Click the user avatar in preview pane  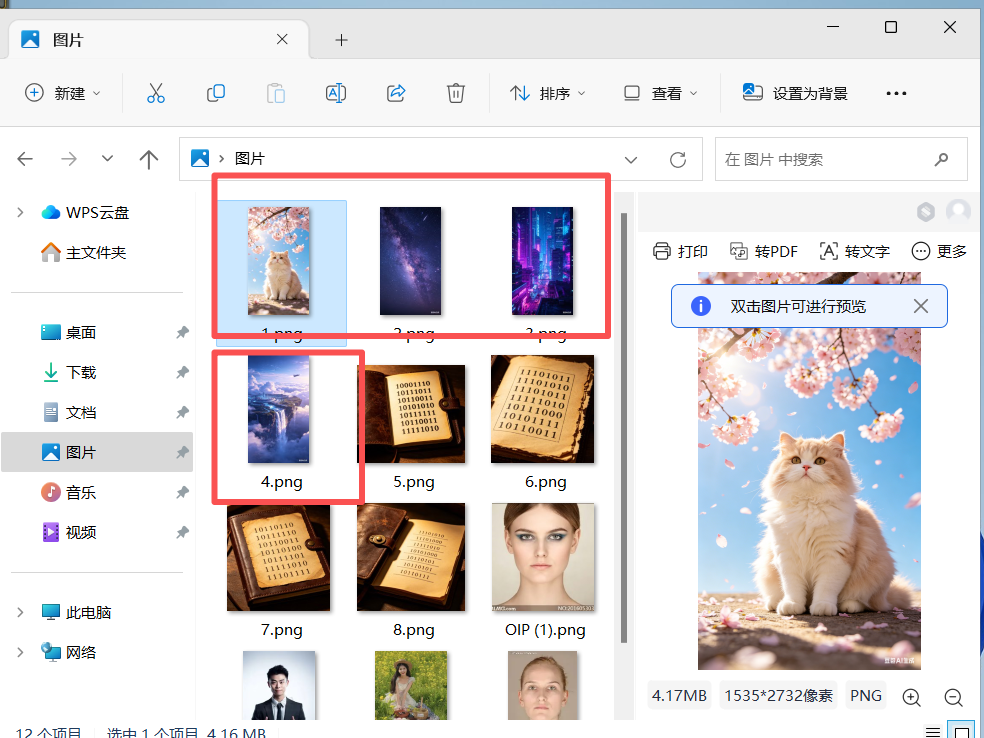[958, 211]
